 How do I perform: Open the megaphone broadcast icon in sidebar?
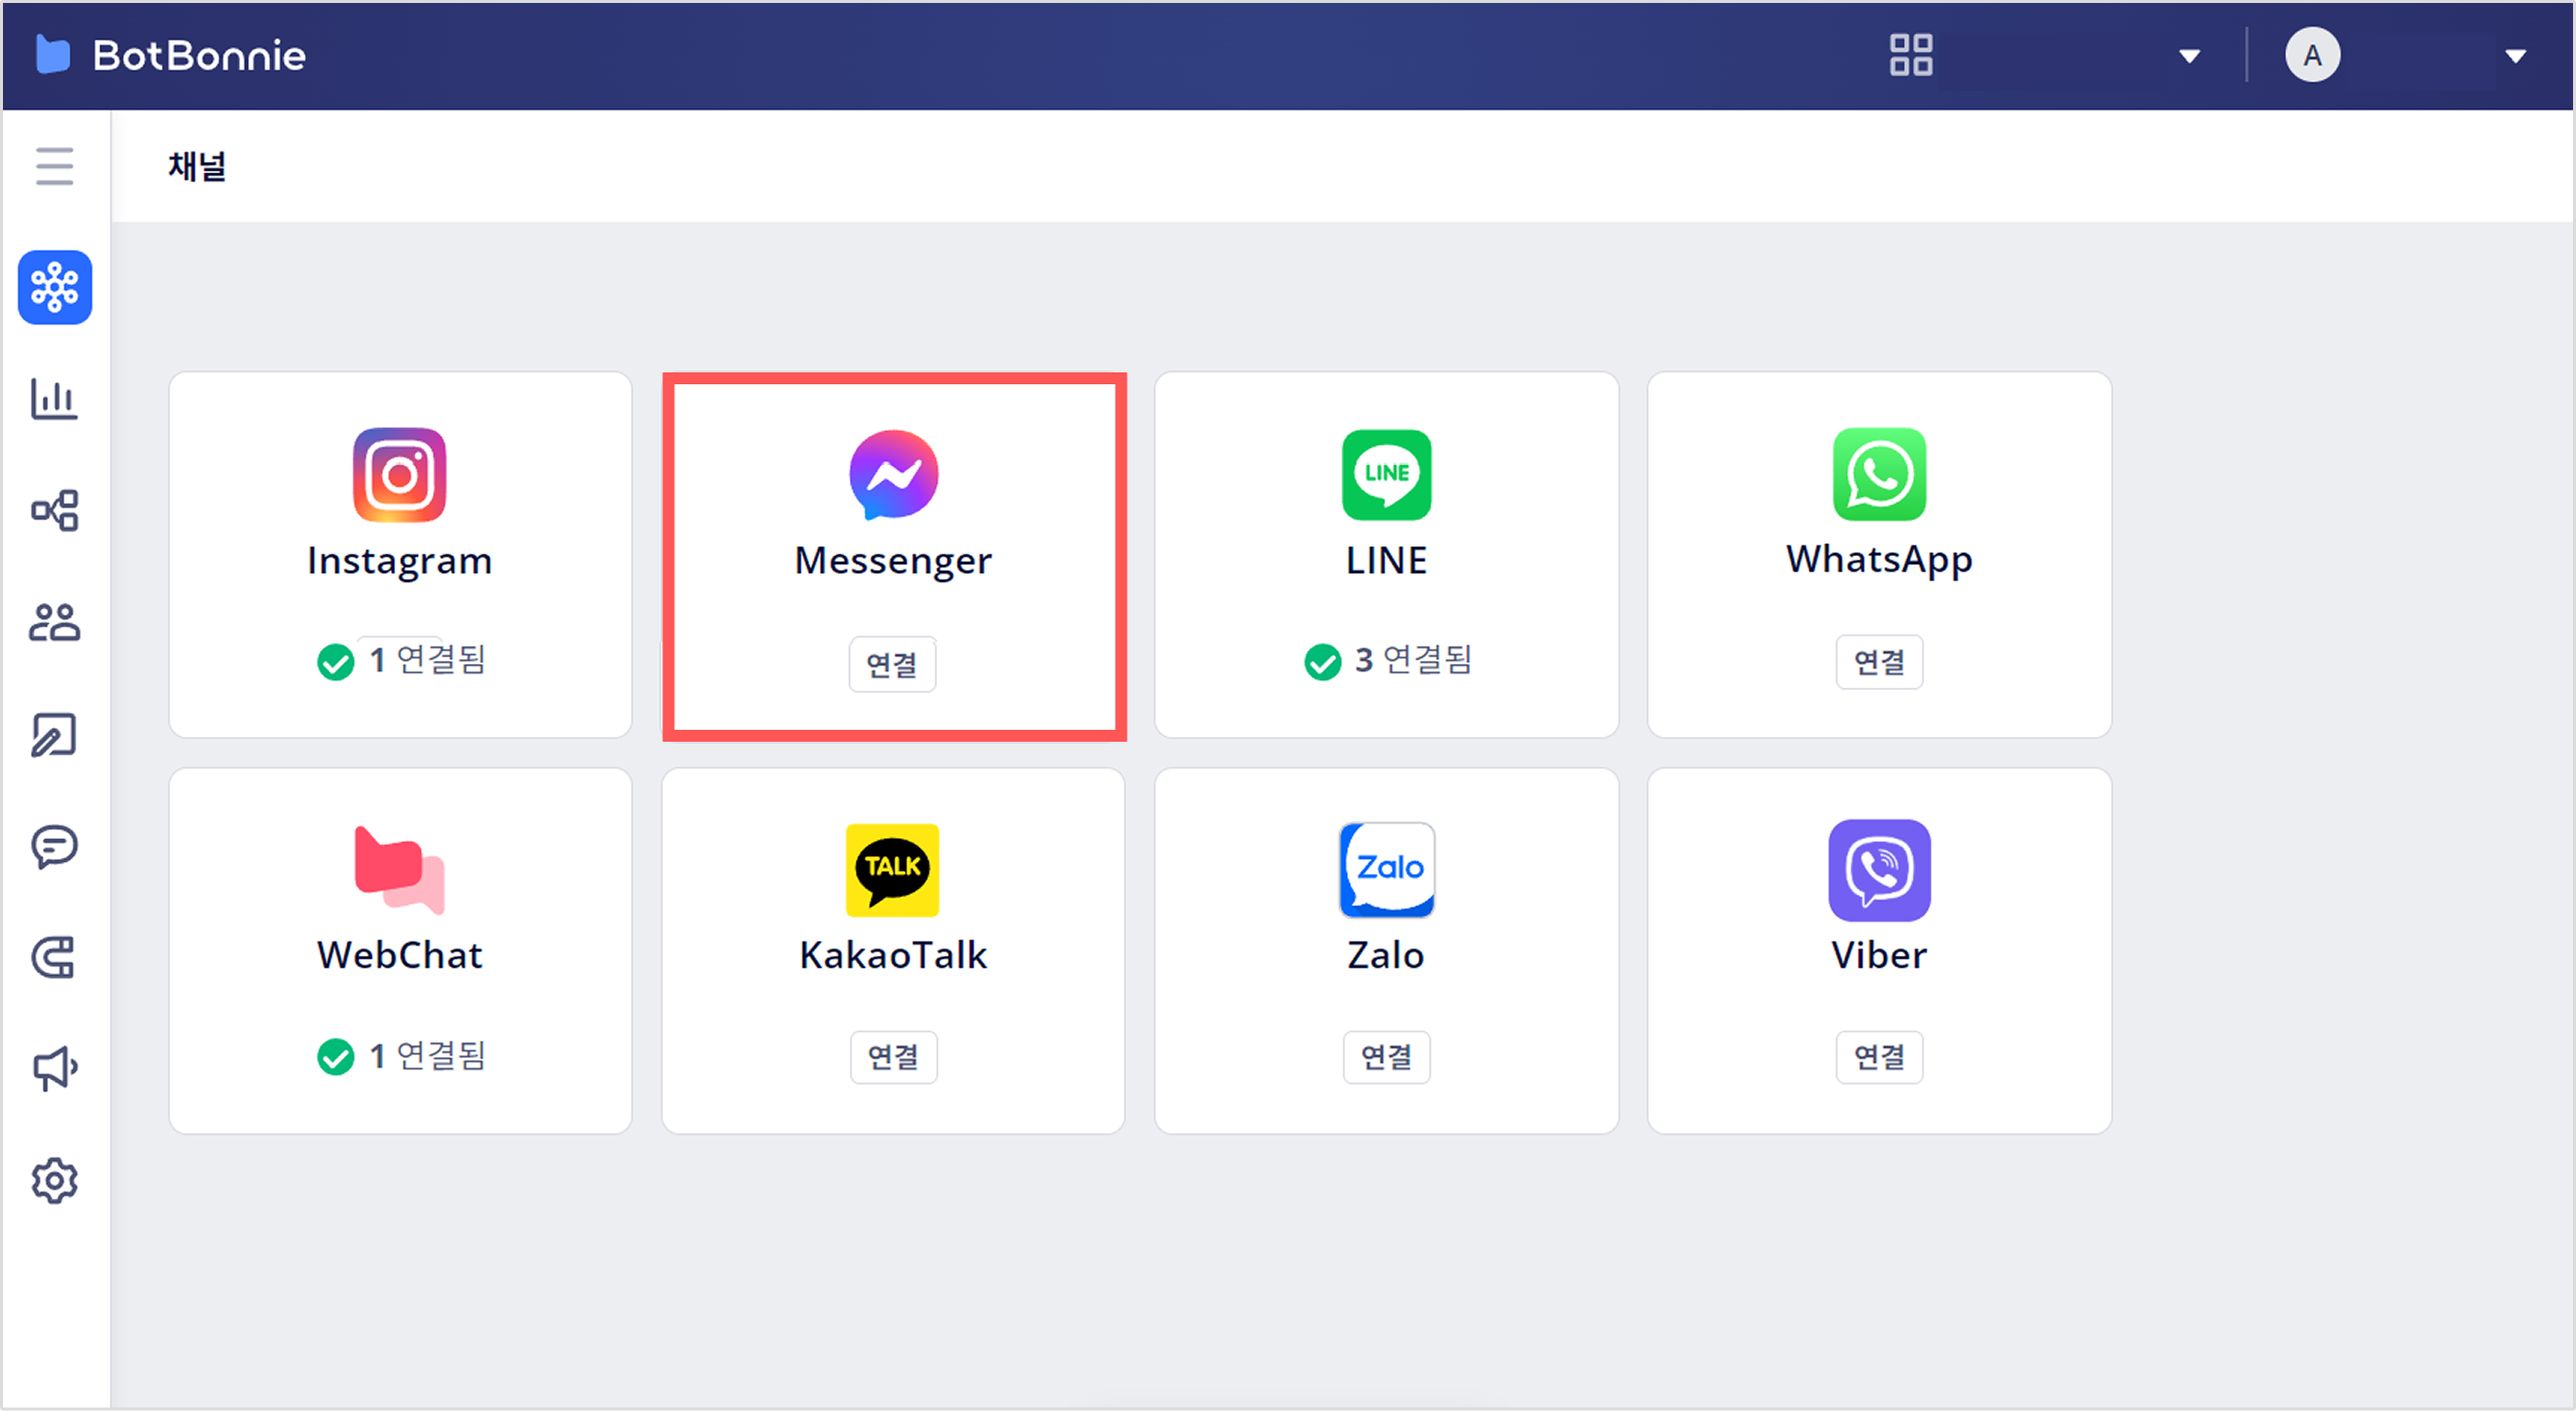coord(55,1068)
